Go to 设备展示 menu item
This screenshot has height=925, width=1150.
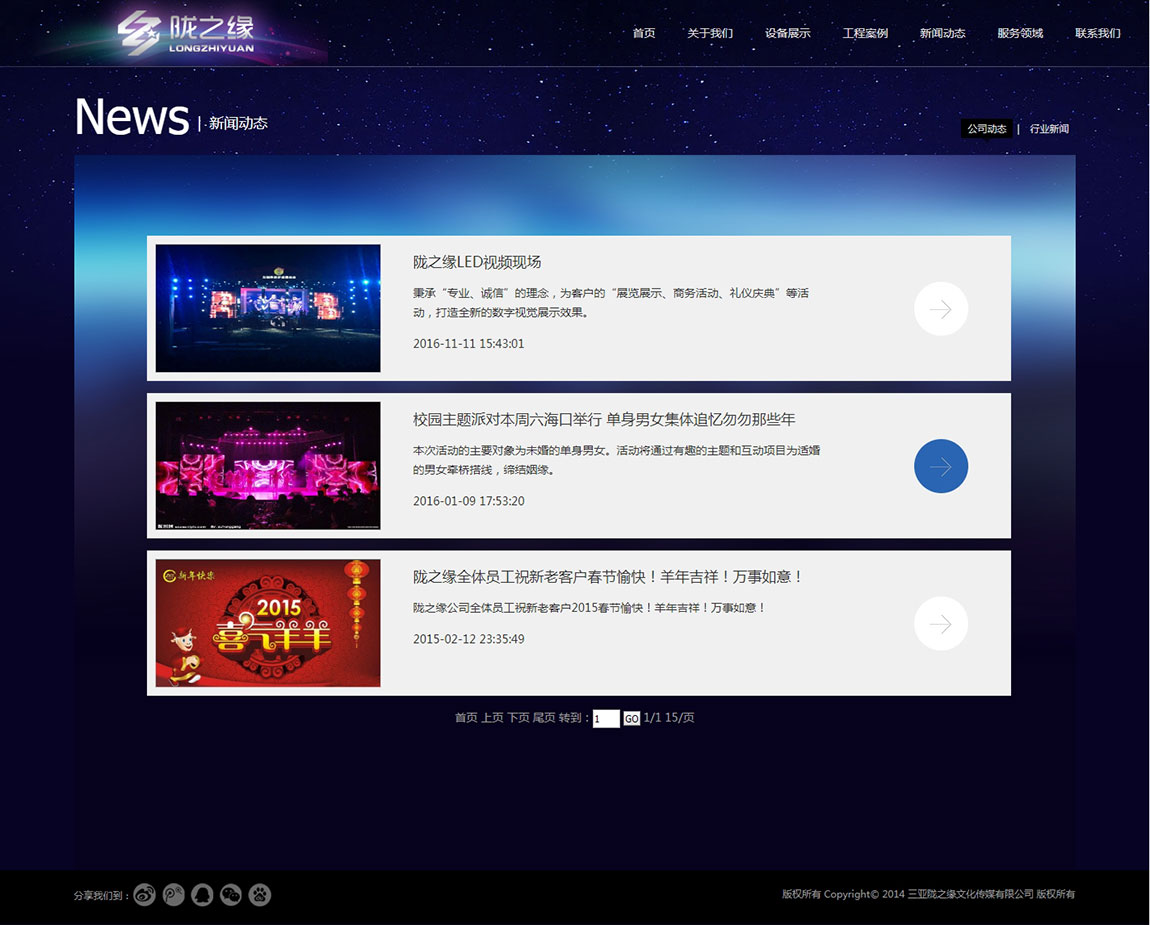tap(787, 33)
